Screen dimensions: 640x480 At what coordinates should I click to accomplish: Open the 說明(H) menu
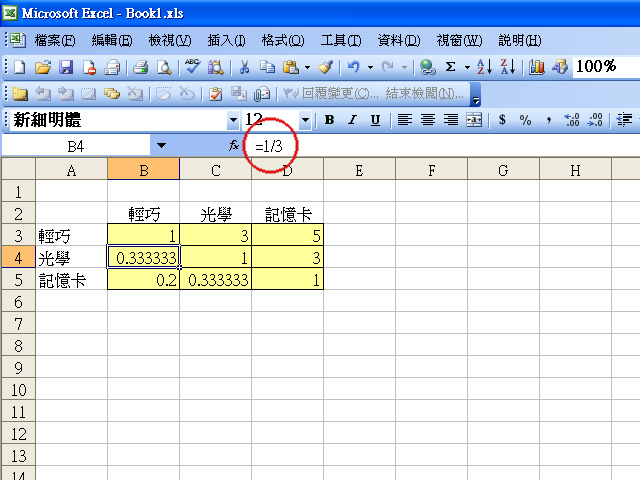520,40
